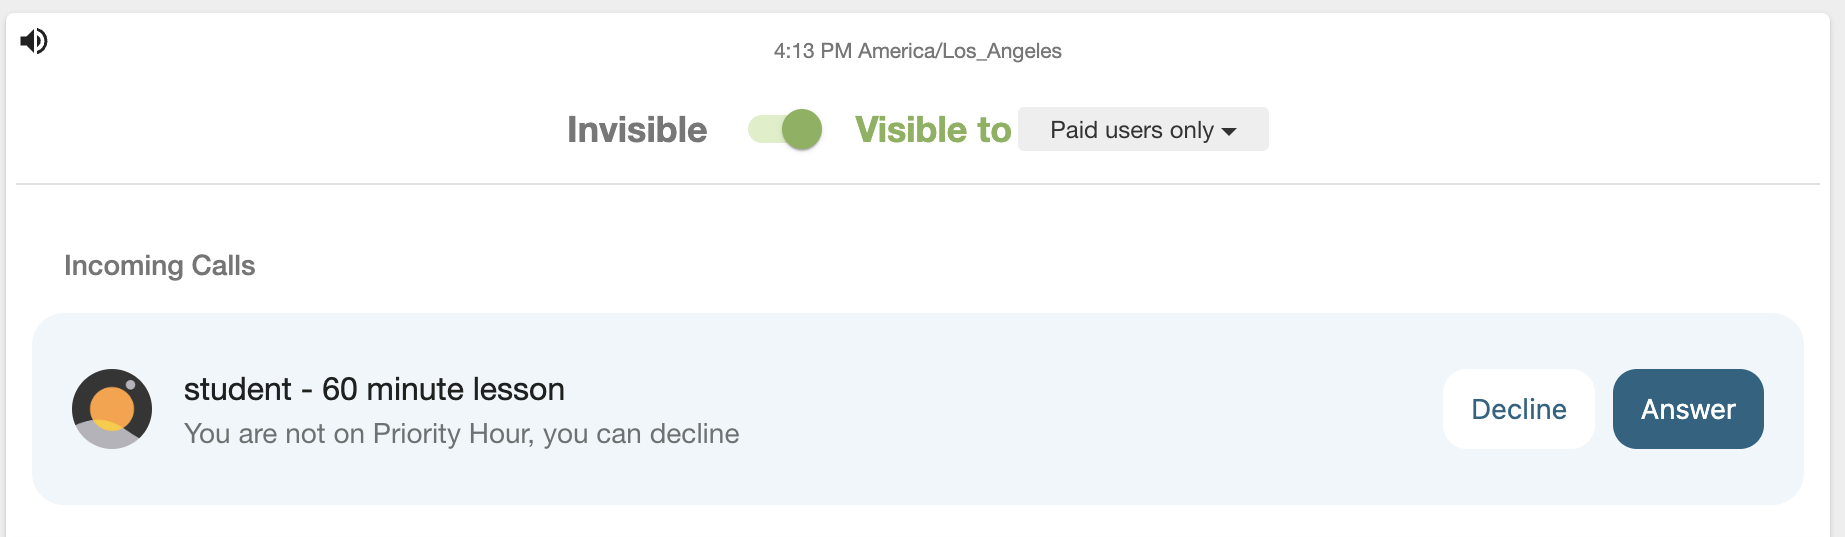Decline the incoming student call
The image size is (1845, 537).
click(1519, 409)
